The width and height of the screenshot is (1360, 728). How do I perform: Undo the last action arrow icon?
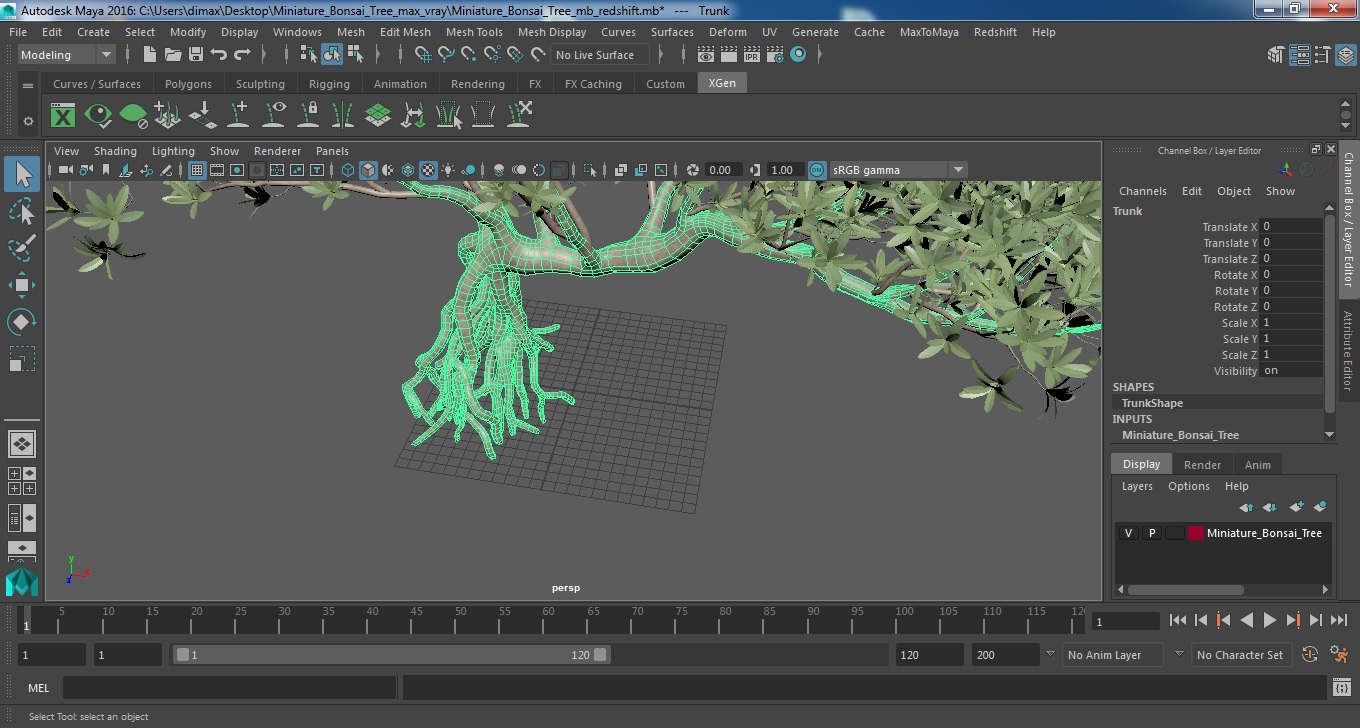(219, 55)
